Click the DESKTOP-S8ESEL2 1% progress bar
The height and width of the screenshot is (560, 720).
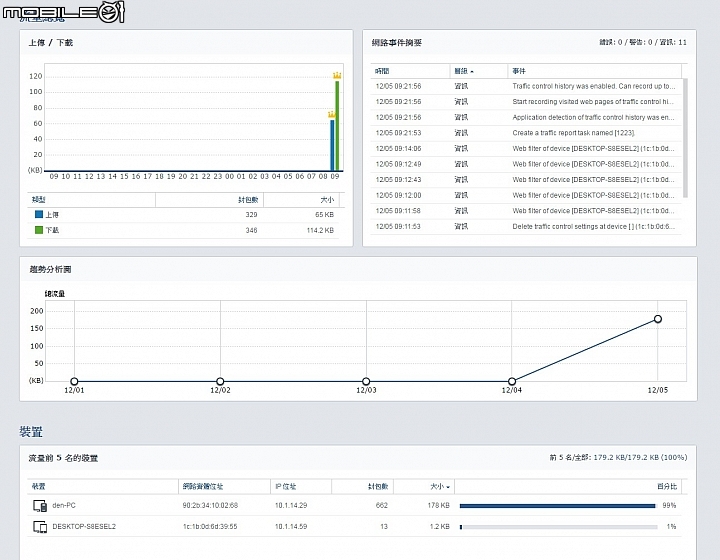point(558,527)
